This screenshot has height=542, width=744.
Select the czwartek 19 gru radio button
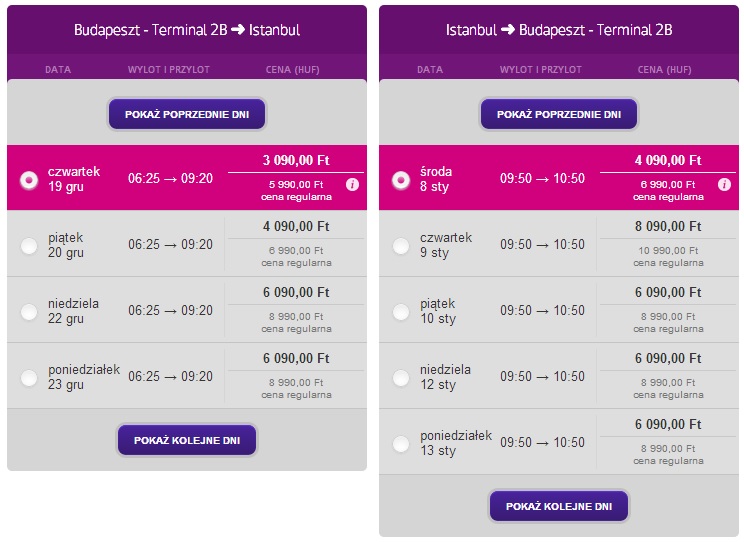(x=29, y=180)
